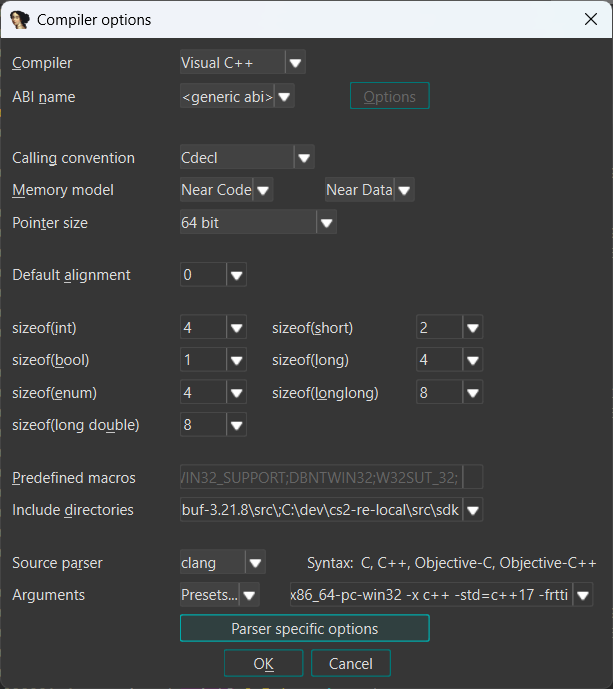Expand the Near Data memory model dropdown

point(369,190)
